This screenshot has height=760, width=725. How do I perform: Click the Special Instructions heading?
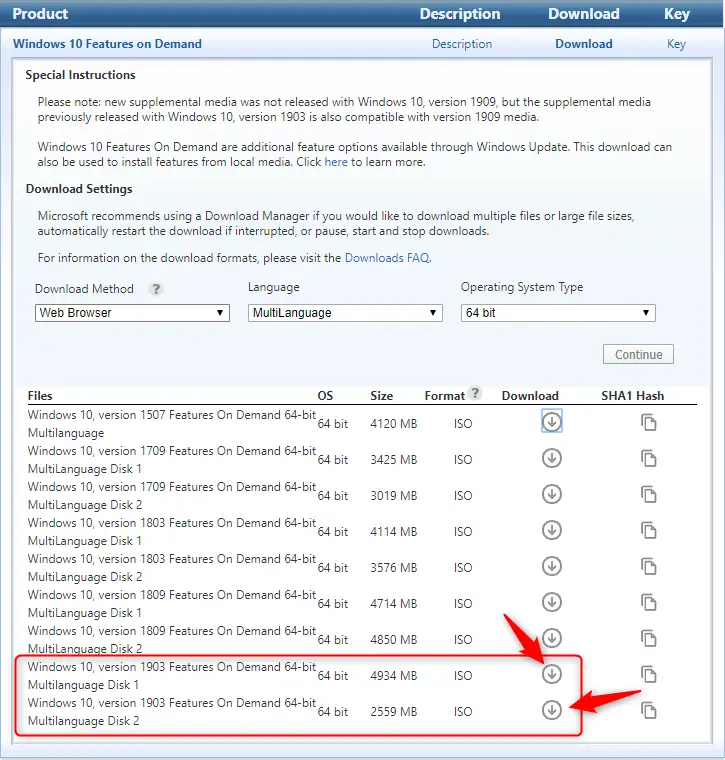80,75
